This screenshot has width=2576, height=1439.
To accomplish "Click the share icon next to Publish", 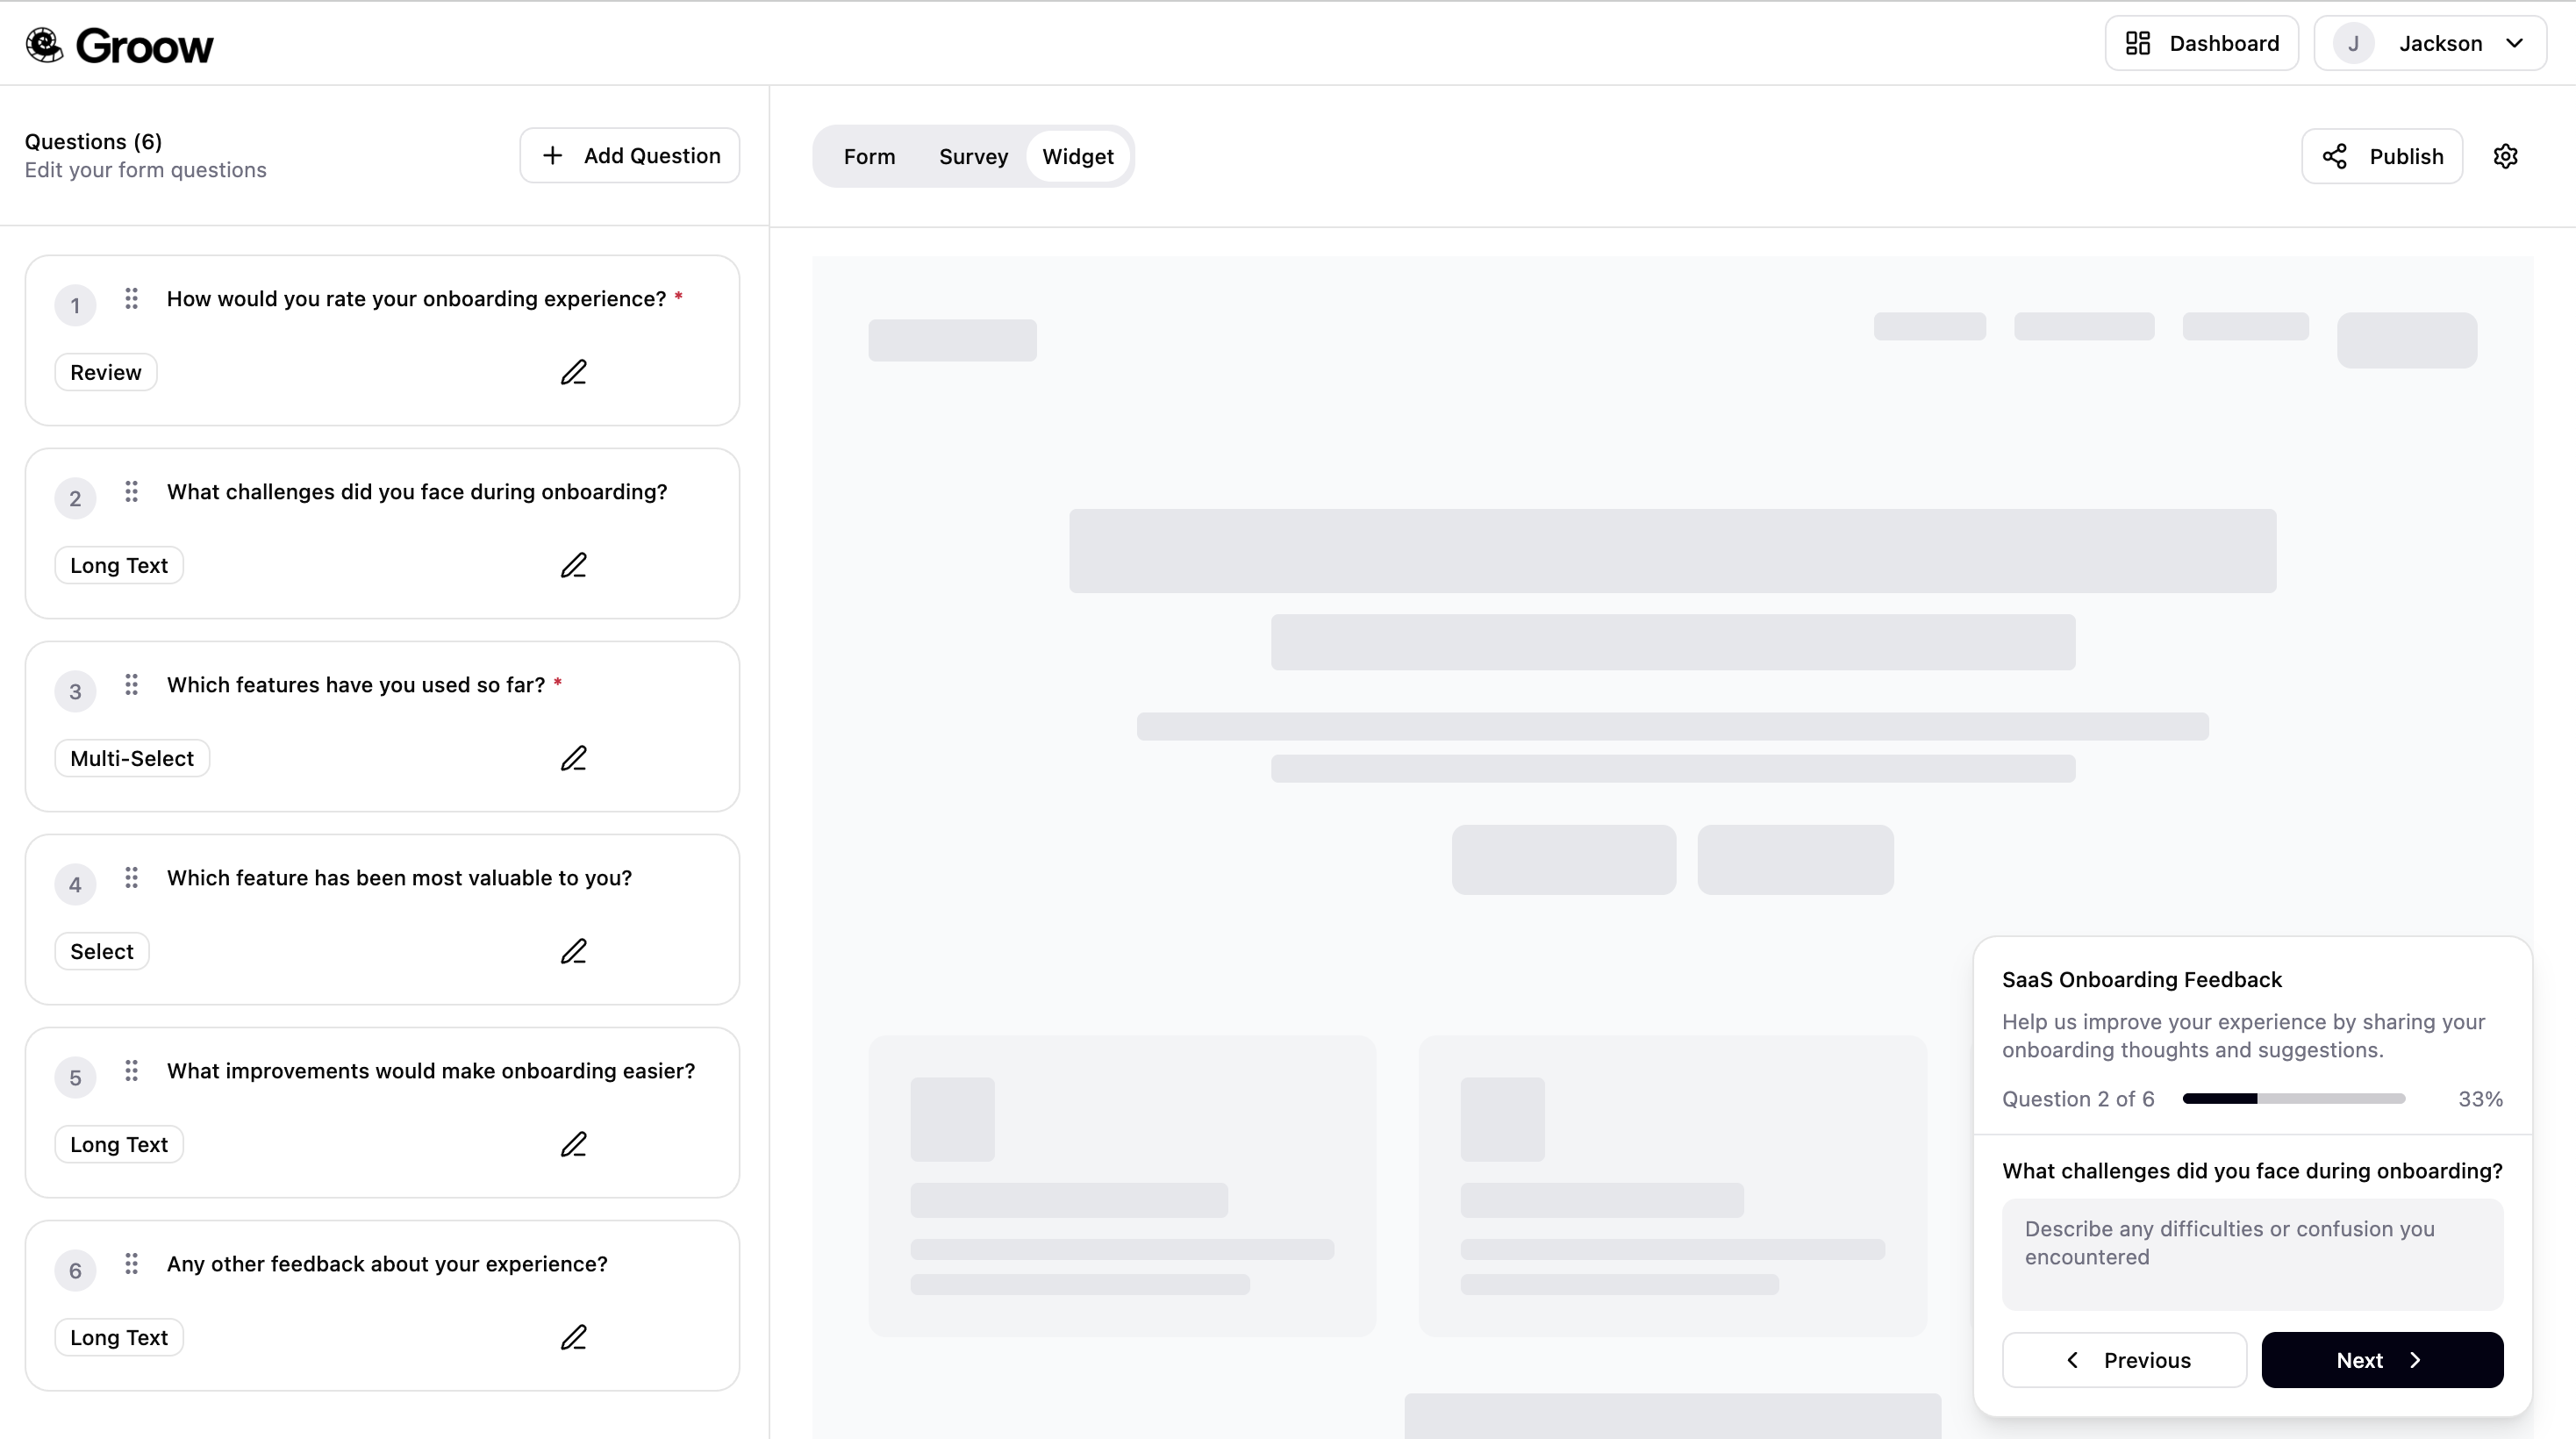I will click(x=2333, y=156).
